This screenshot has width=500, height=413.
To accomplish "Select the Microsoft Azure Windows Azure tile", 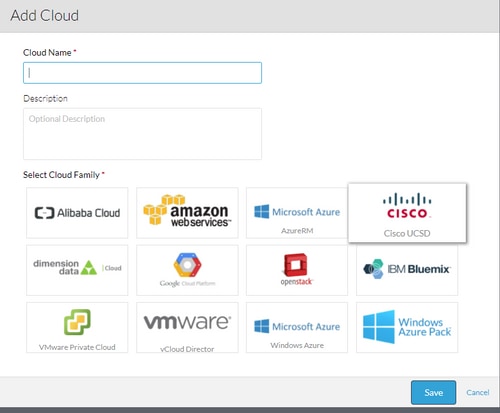I will pyautogui.click(x=297, y=327).
